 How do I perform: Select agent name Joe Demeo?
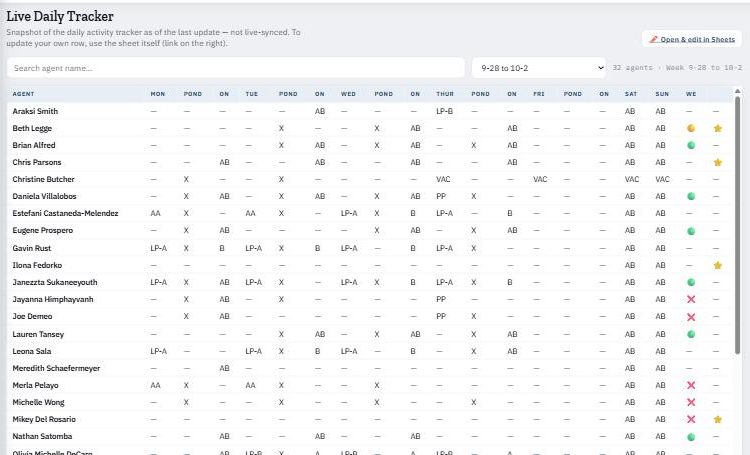point(33,316)
